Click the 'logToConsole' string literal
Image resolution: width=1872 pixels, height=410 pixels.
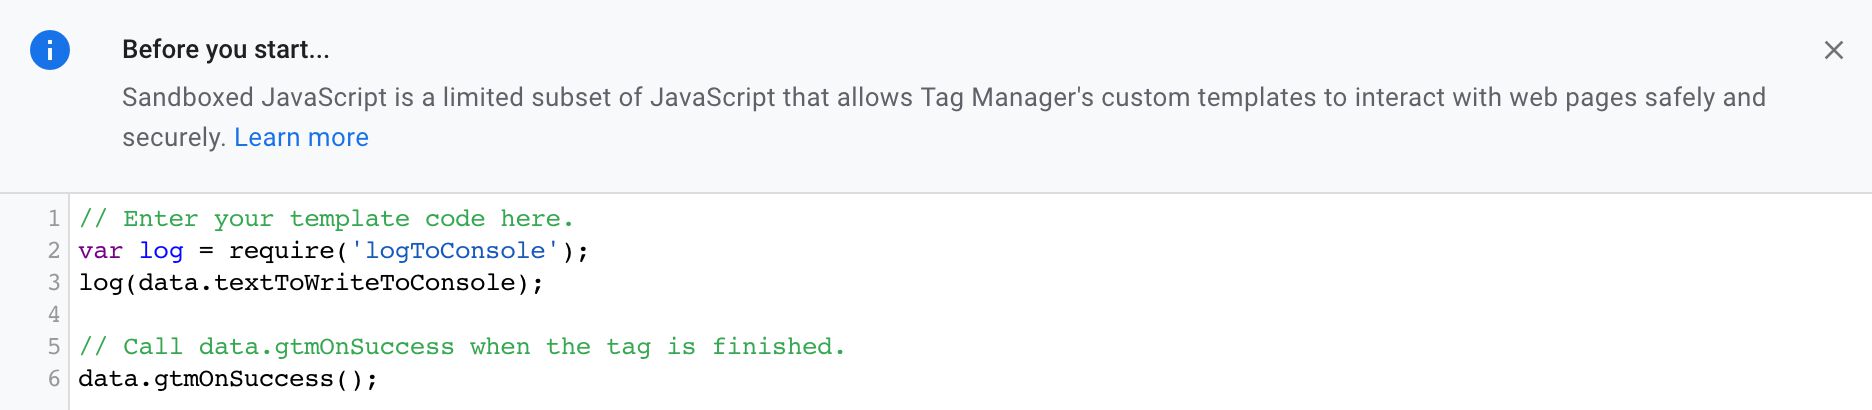coord(455,251)
